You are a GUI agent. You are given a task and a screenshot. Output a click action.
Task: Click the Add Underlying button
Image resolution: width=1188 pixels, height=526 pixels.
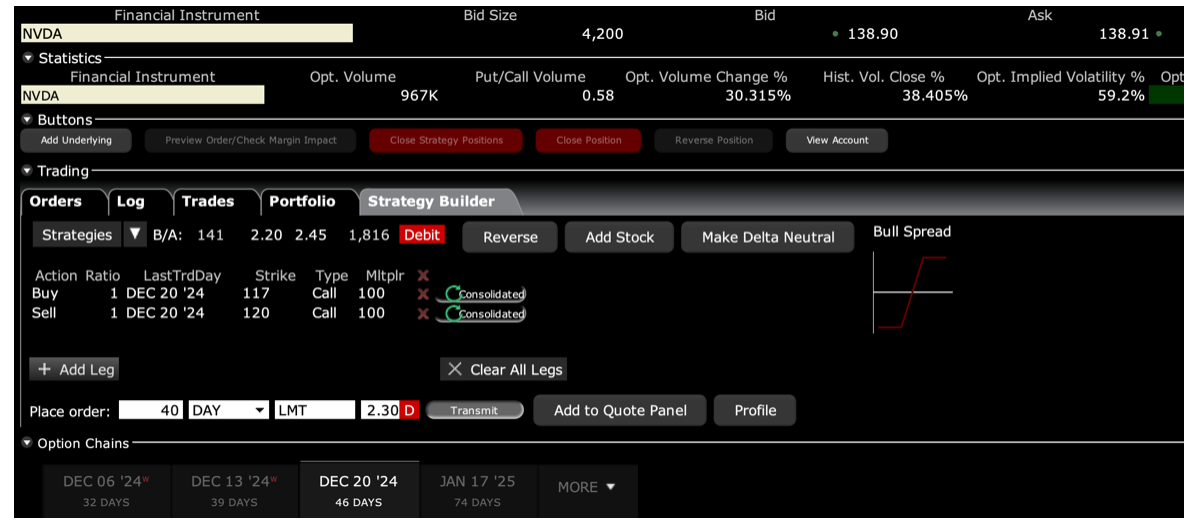[x=76, y=140]
